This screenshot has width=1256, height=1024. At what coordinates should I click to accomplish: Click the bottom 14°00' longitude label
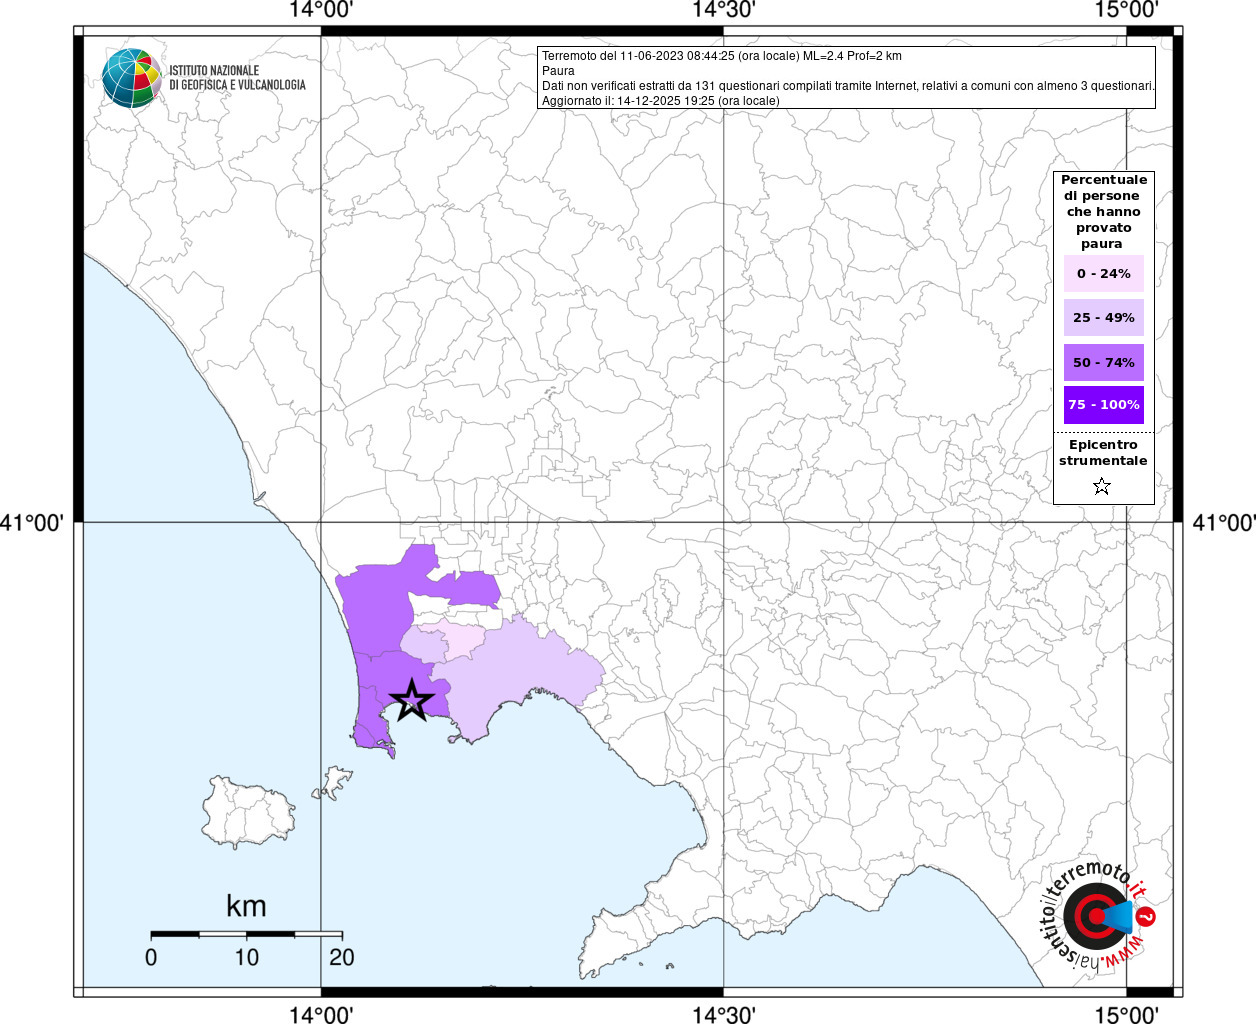tap(321, 1014)
